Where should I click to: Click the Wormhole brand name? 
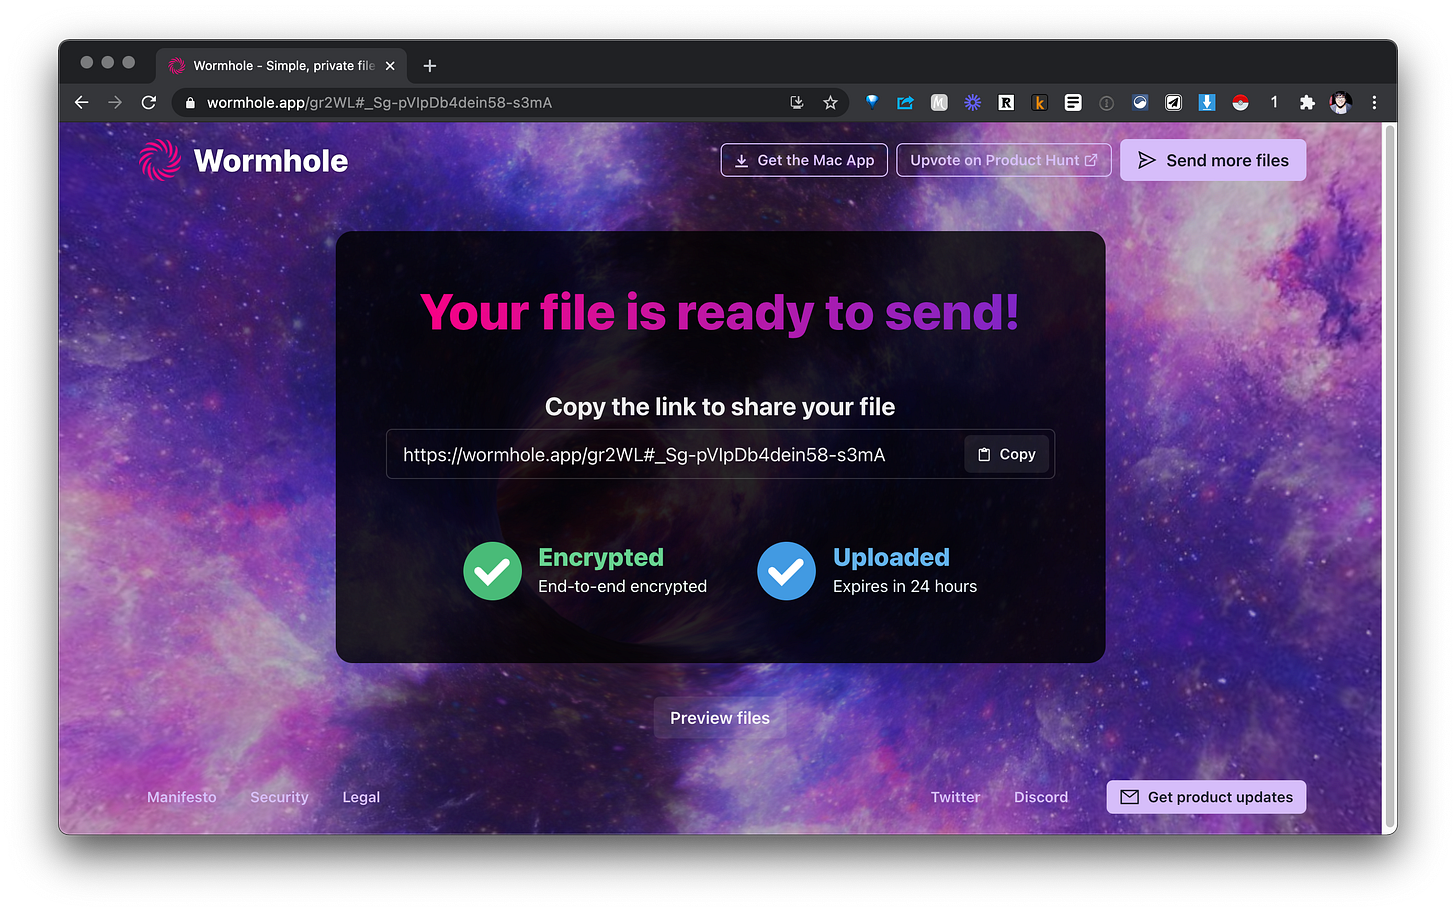point(271,160)
